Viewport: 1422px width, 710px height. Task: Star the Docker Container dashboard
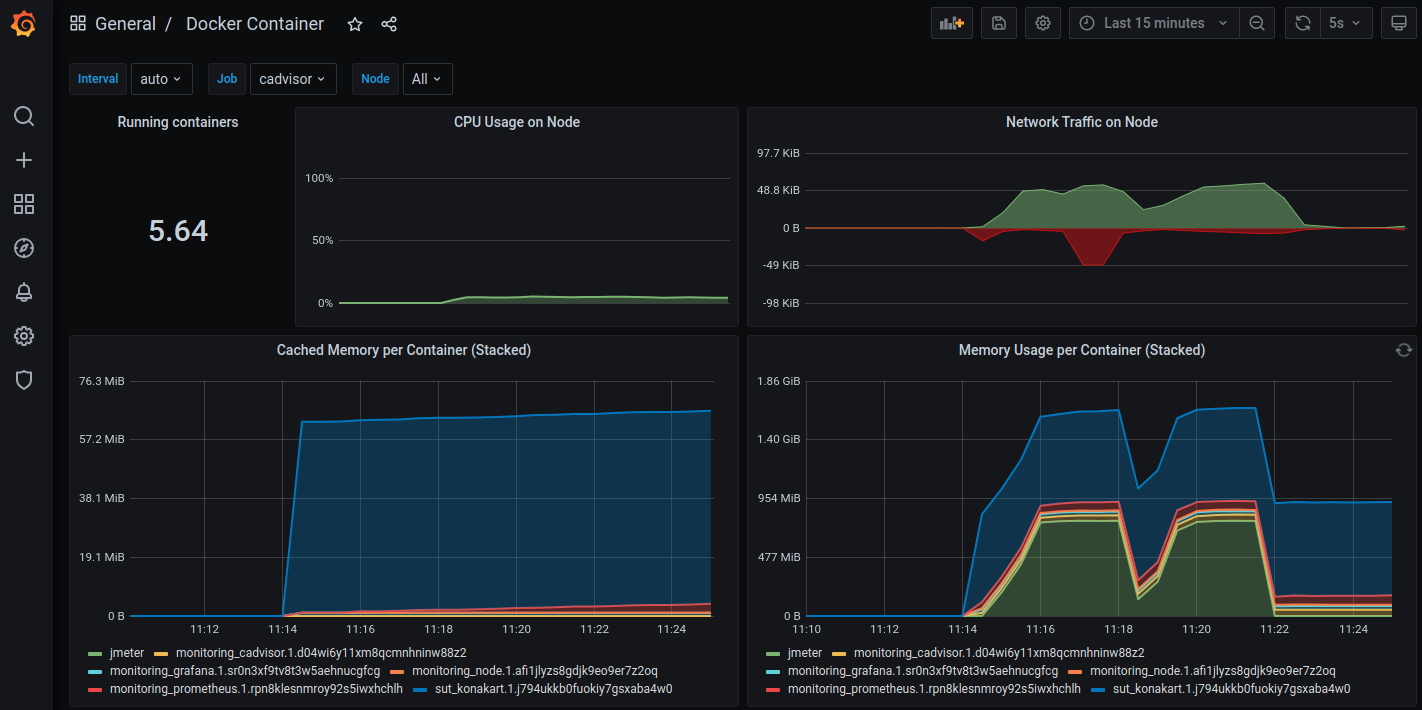tap(355, 24)
